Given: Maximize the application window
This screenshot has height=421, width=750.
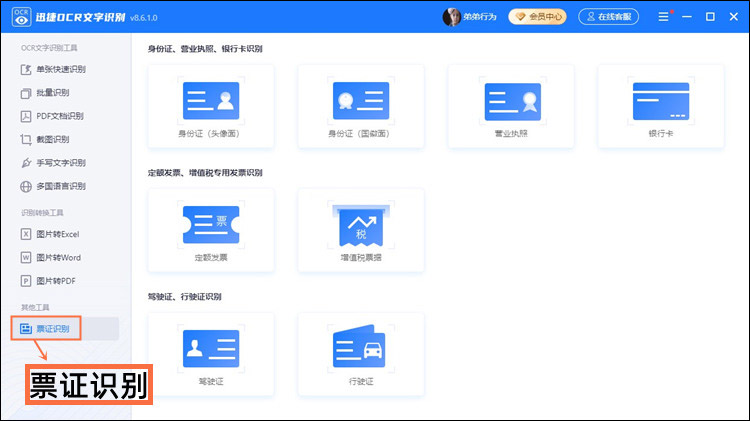Looking at the screenshot, I should point(710,17).
